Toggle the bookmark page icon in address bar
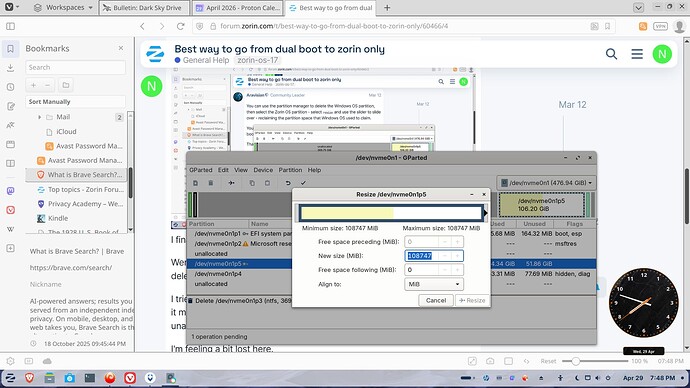 pos(608,26)
